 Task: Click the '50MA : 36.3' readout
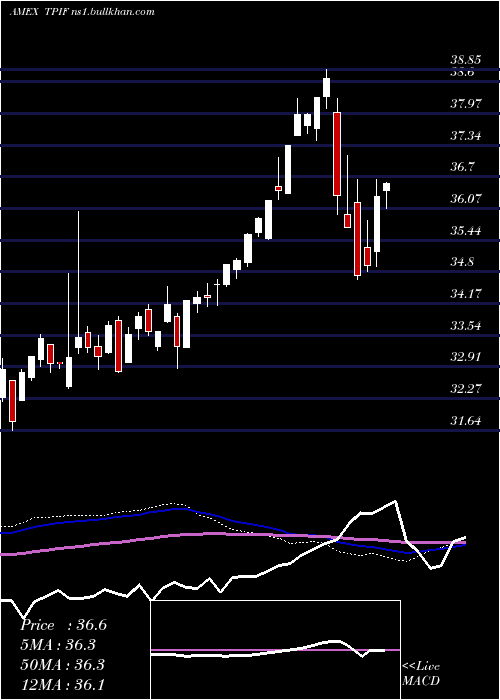(62, 664)
